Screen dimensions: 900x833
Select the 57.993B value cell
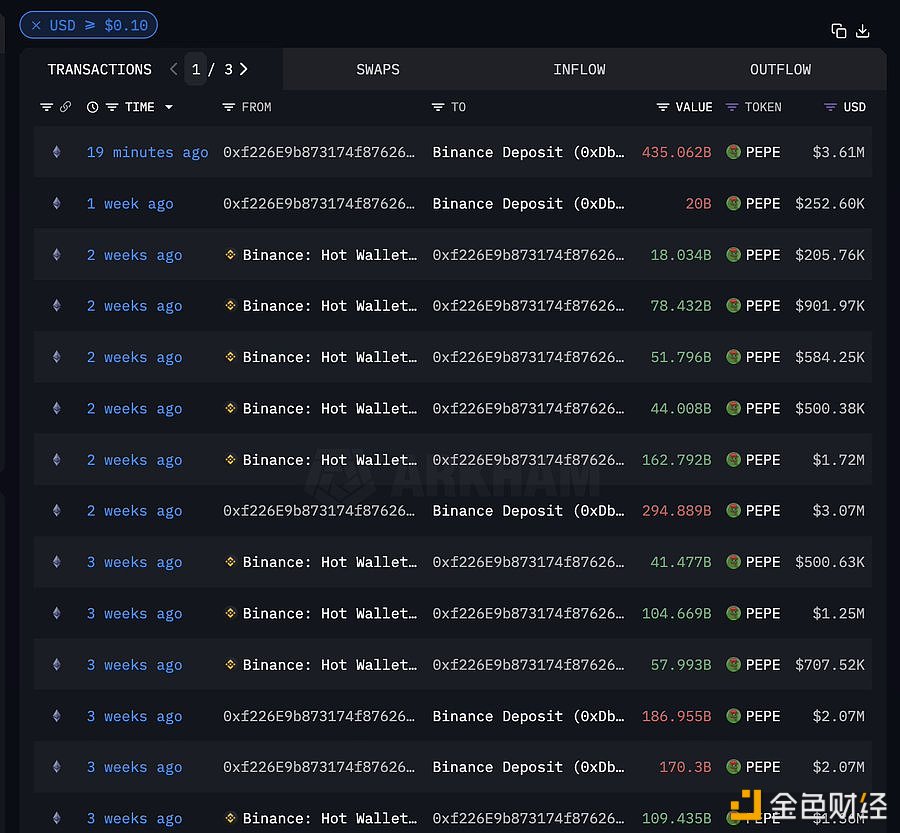[681, 665]
